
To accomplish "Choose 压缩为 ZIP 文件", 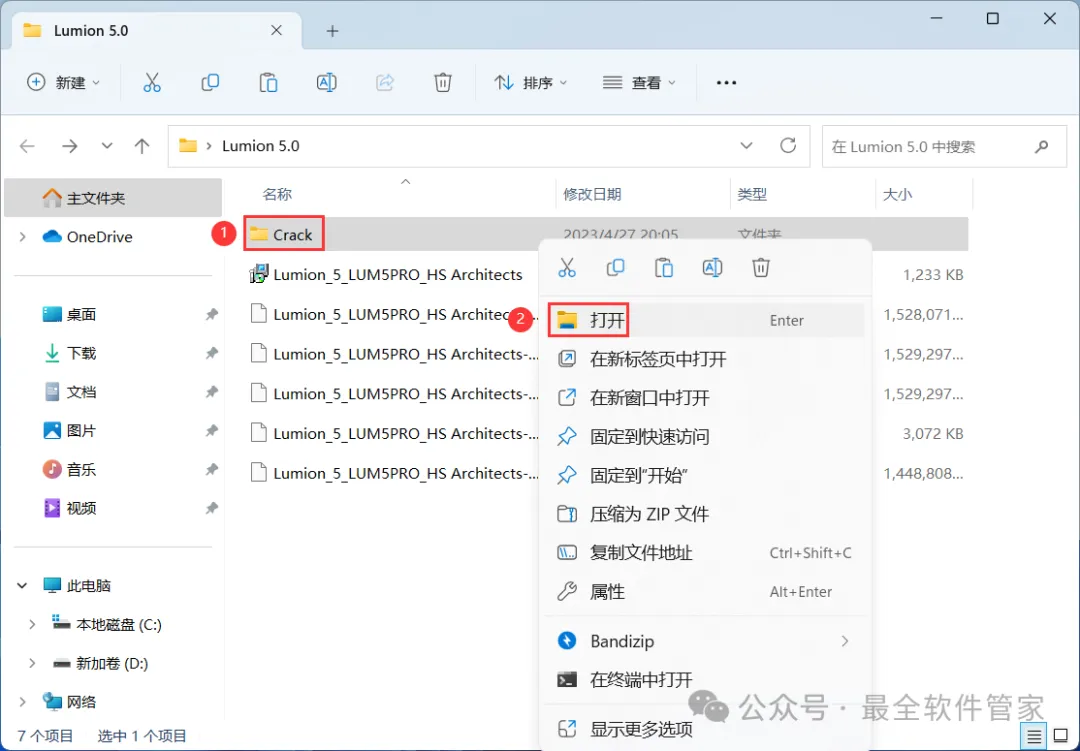I will [705, 514].
